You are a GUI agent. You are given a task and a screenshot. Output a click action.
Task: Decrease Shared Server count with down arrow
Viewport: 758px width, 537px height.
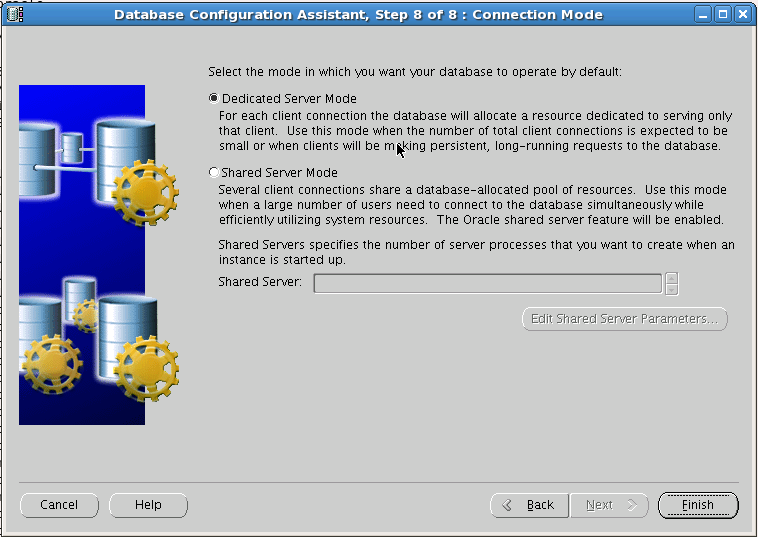click(672, 289)
